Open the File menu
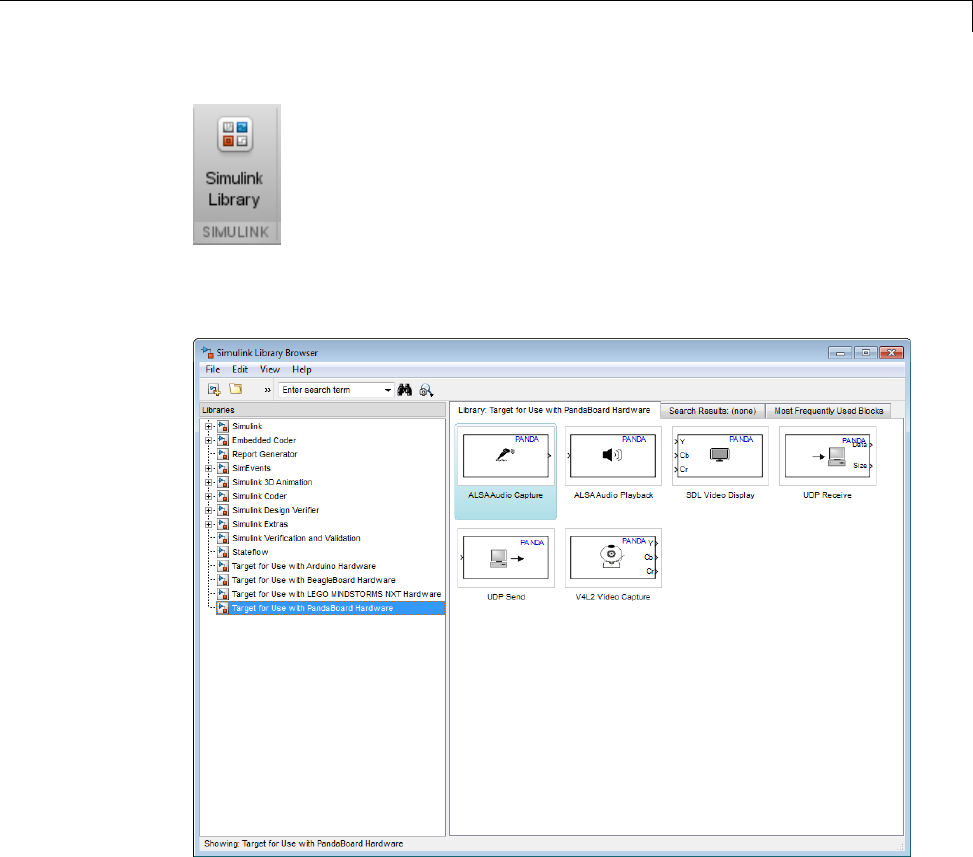The height and width of the screenshot is (857, 973). (x=213, y=369)
